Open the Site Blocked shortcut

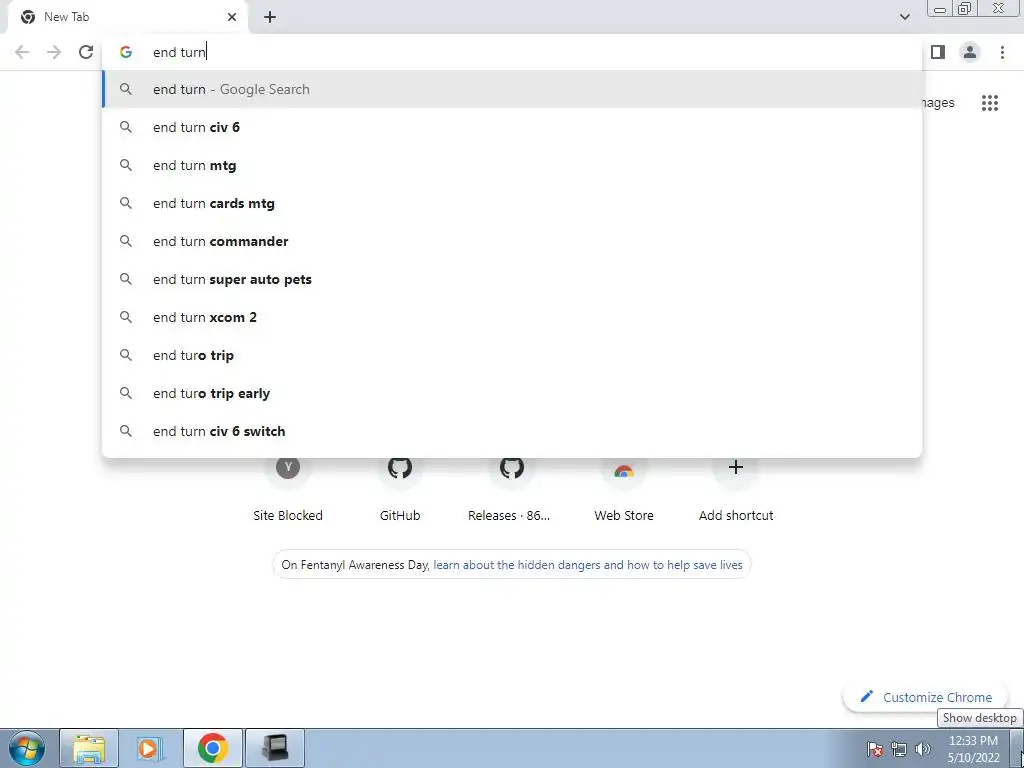click(x=288, y=490)
